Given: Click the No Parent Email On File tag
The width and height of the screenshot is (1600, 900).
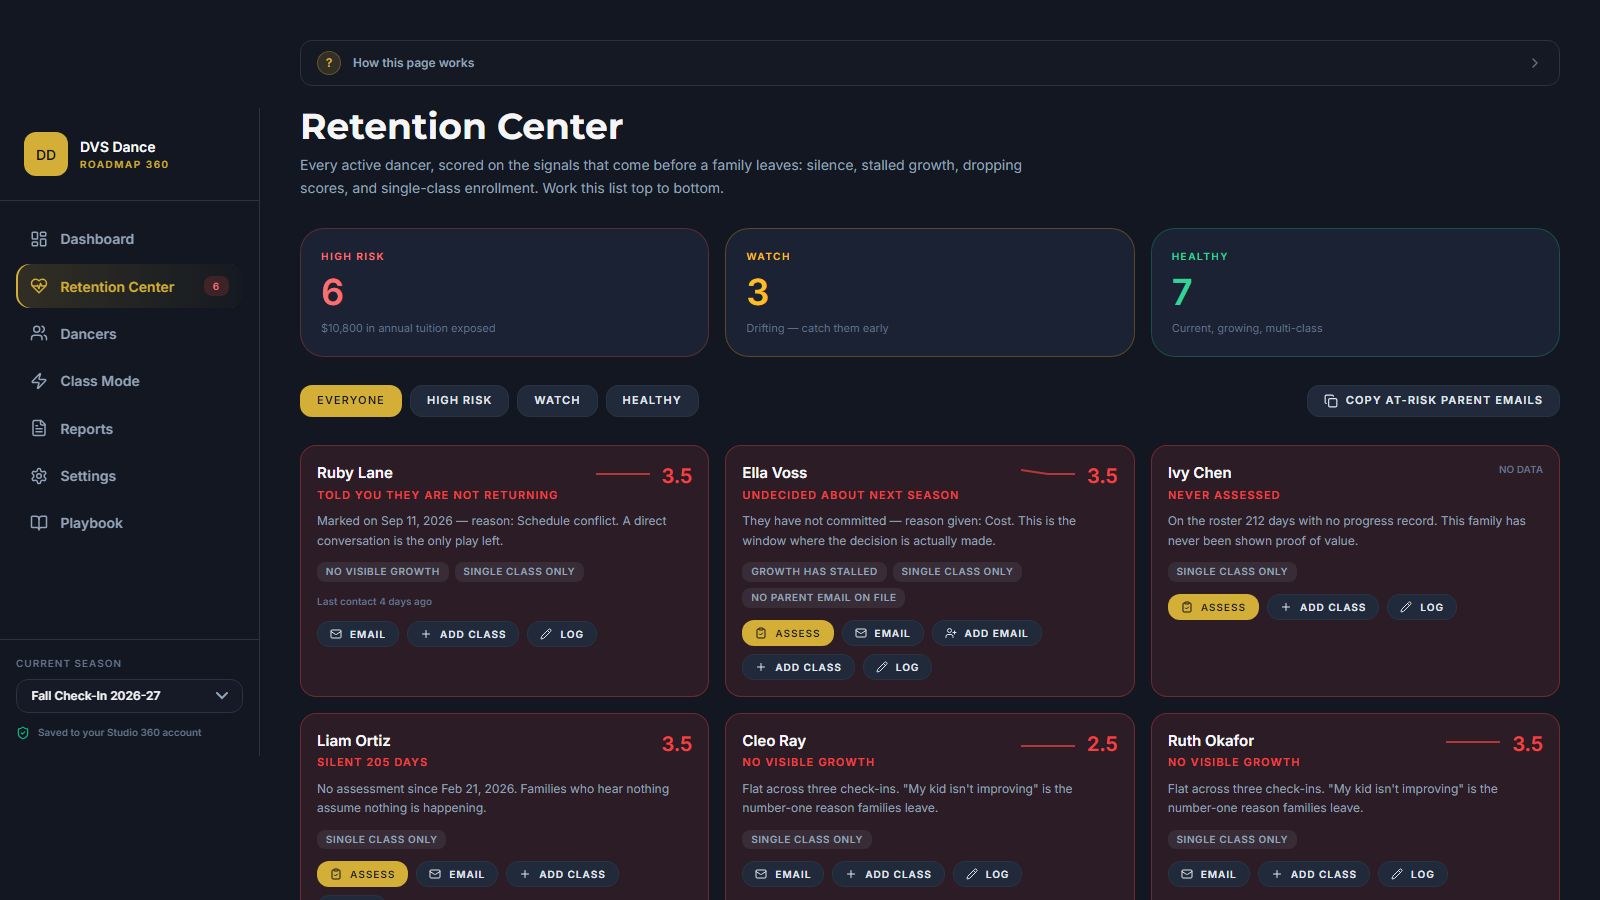Looking at the screenshot, I should pyautogui.click(x=824, y=597).
